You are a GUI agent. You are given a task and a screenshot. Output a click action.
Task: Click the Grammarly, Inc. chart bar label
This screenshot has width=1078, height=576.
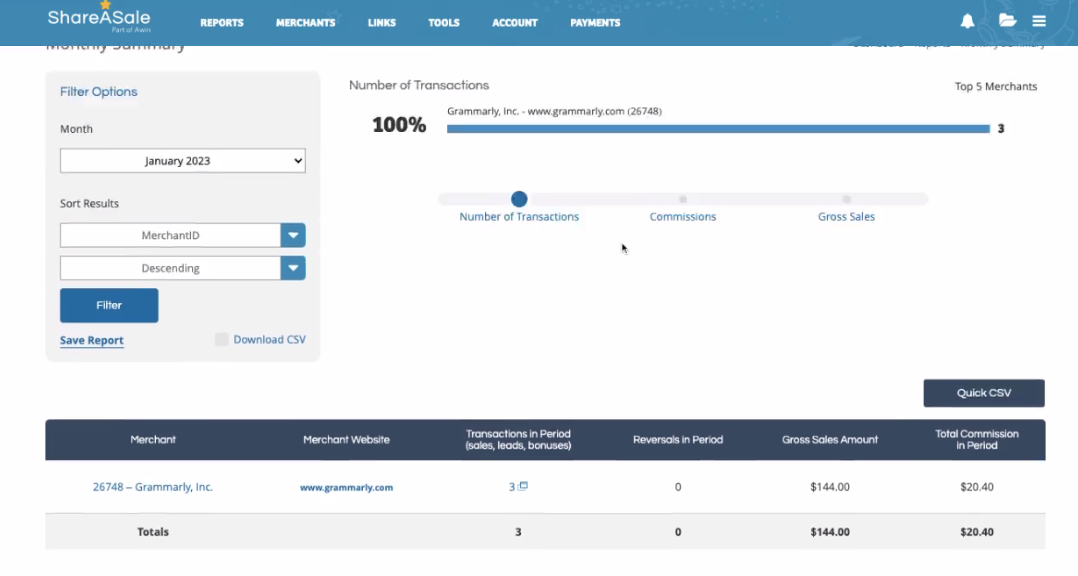point(554,111)
